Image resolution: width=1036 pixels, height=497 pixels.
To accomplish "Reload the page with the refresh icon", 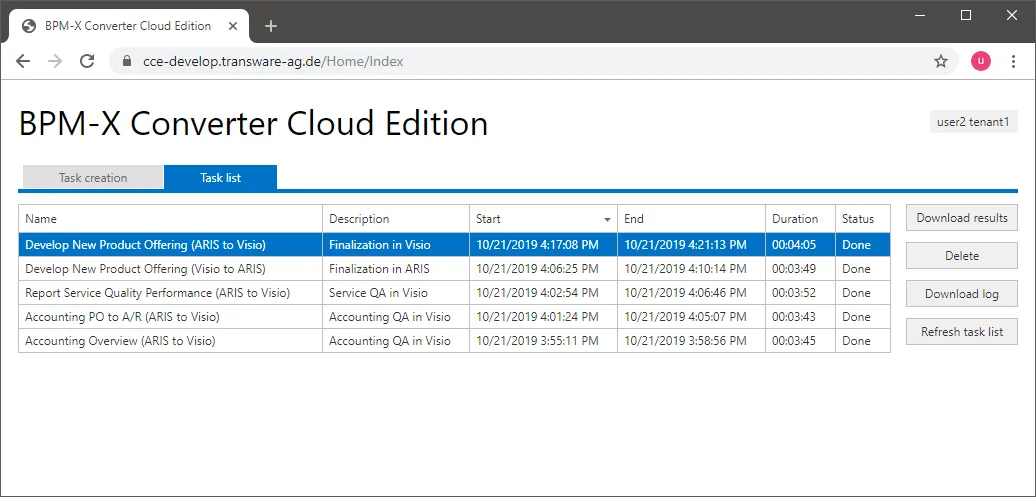I will 87,61.
